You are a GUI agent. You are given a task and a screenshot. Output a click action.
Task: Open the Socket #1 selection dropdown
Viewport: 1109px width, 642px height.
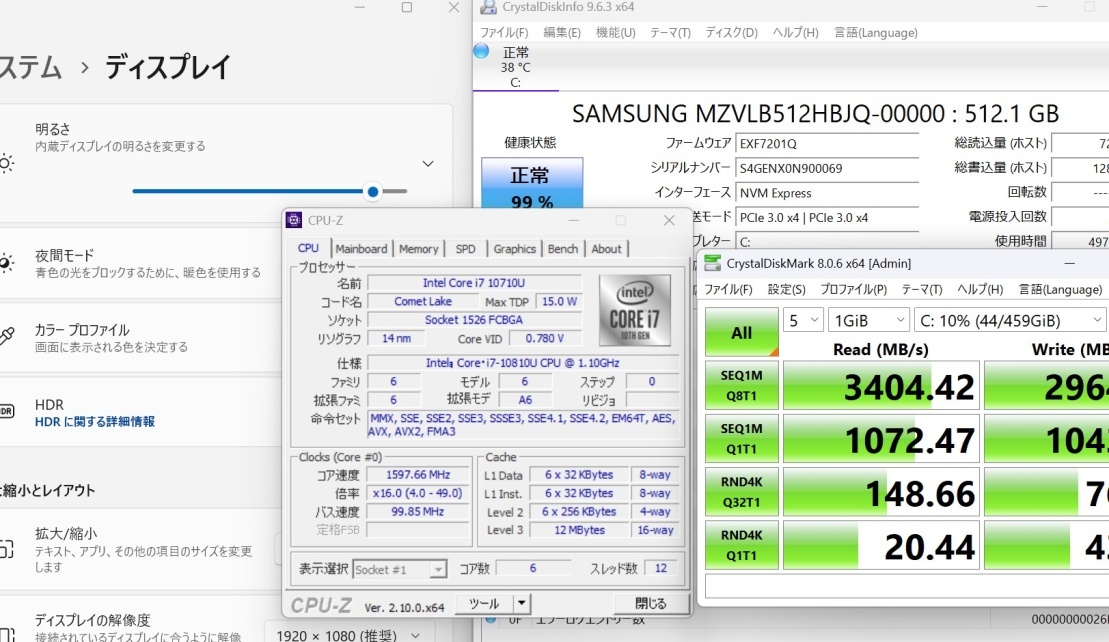[400, 569]
